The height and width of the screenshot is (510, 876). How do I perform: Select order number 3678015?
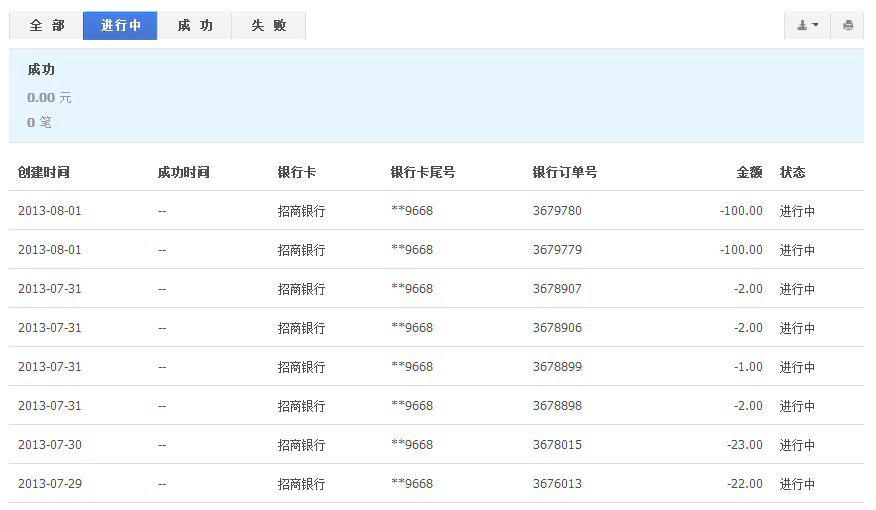(x=557, y=445)
